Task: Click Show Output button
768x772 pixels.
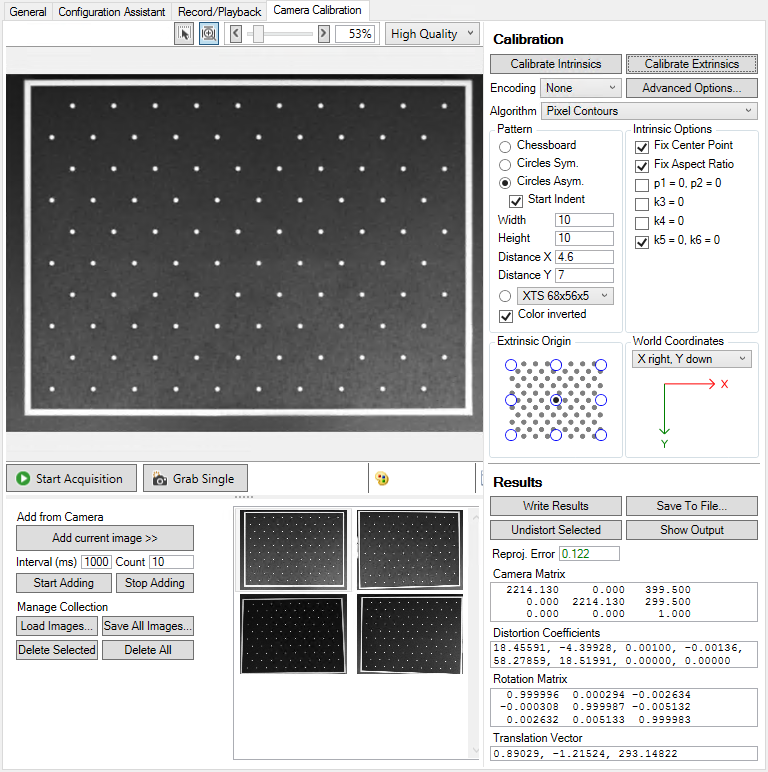Action: point(692,530)
